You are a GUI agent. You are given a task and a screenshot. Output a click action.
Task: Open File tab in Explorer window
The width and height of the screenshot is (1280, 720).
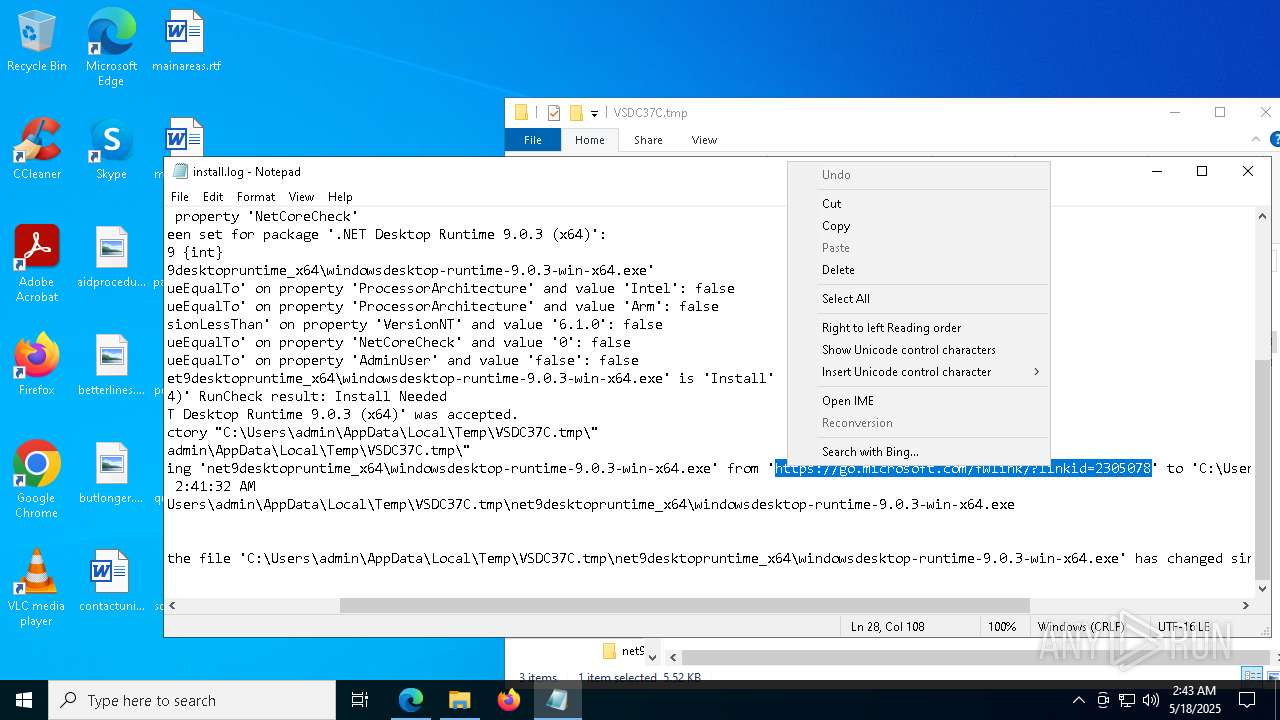point(533,140)
